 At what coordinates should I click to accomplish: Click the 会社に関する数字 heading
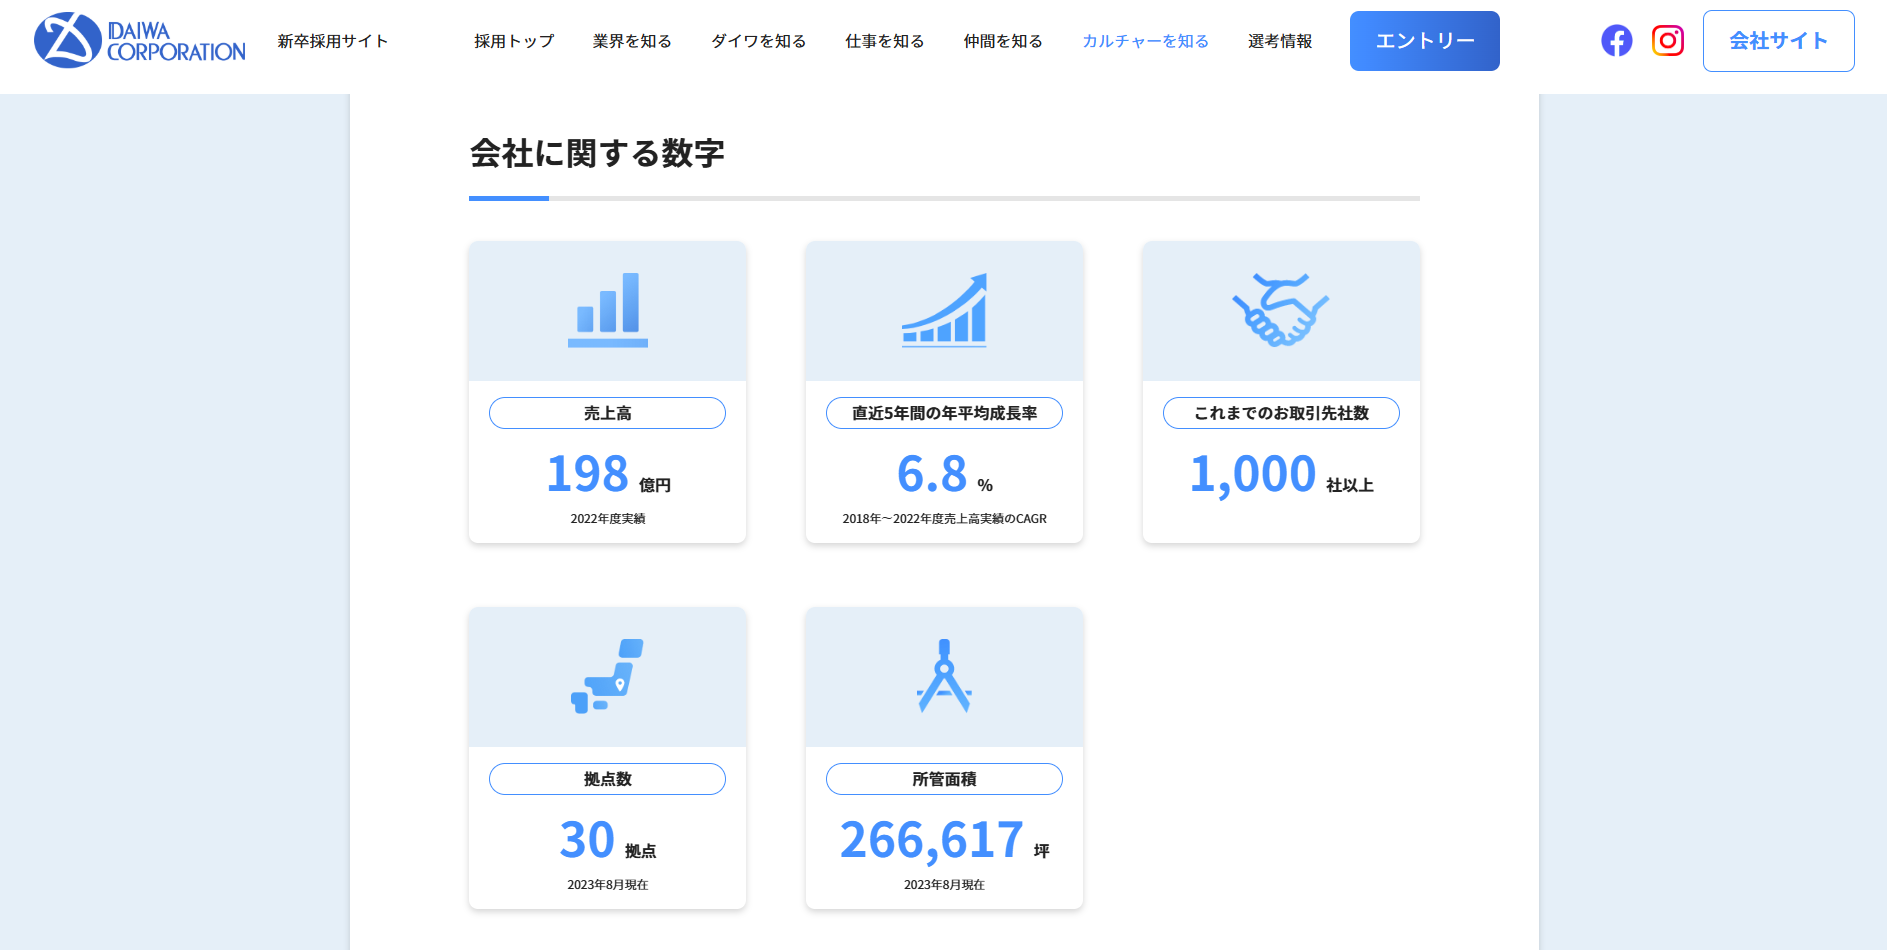(x=597, y=153)
